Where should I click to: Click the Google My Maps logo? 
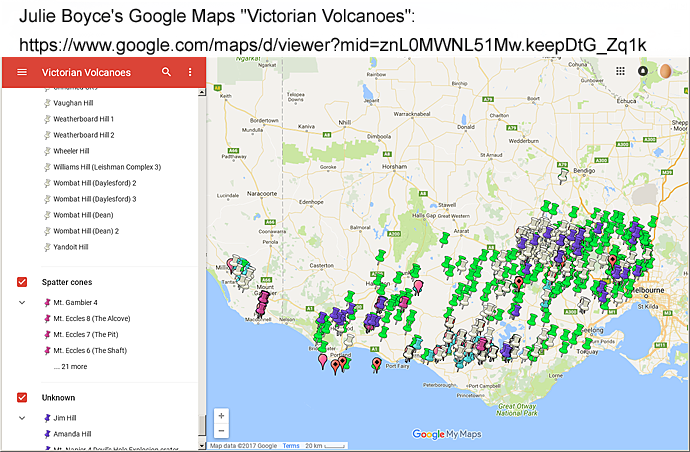pyautogui.click(x=447, y=434)
